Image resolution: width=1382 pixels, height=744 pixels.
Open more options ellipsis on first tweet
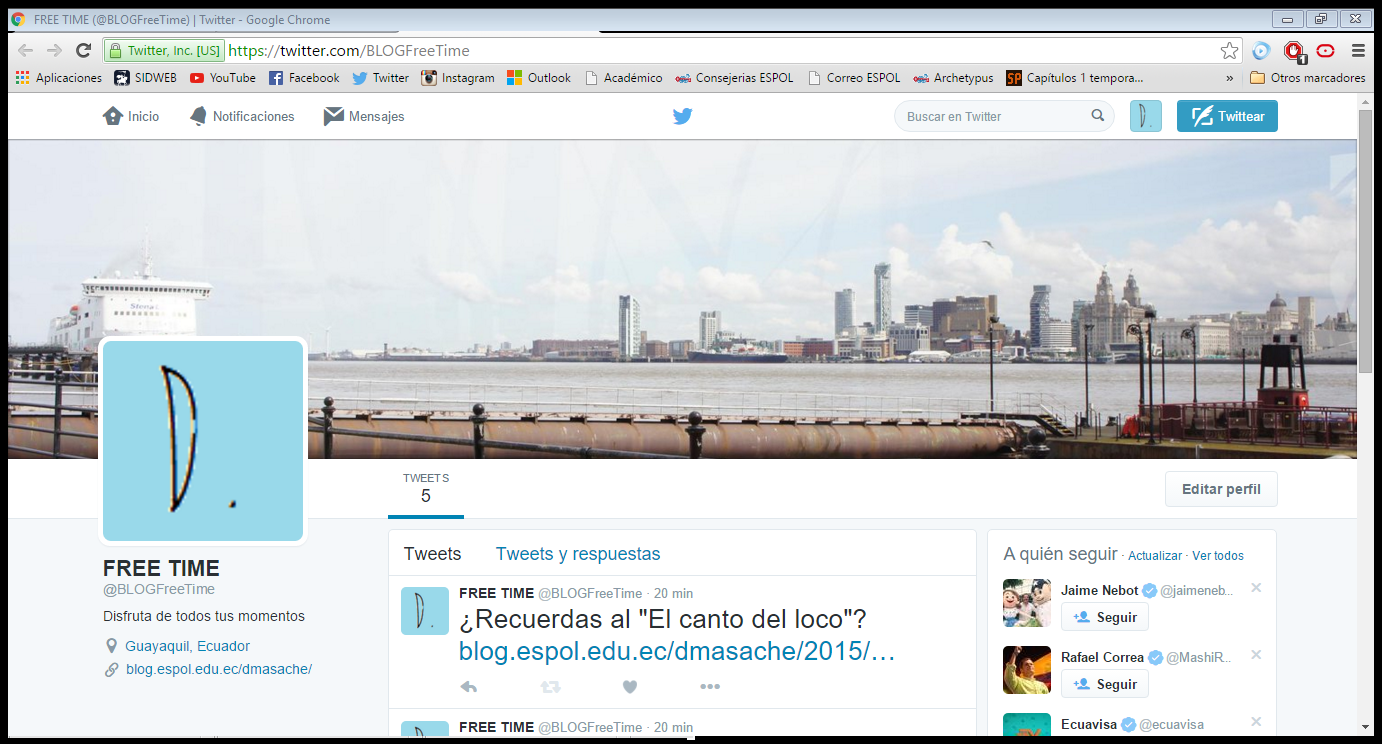click(x=710, y=687)
